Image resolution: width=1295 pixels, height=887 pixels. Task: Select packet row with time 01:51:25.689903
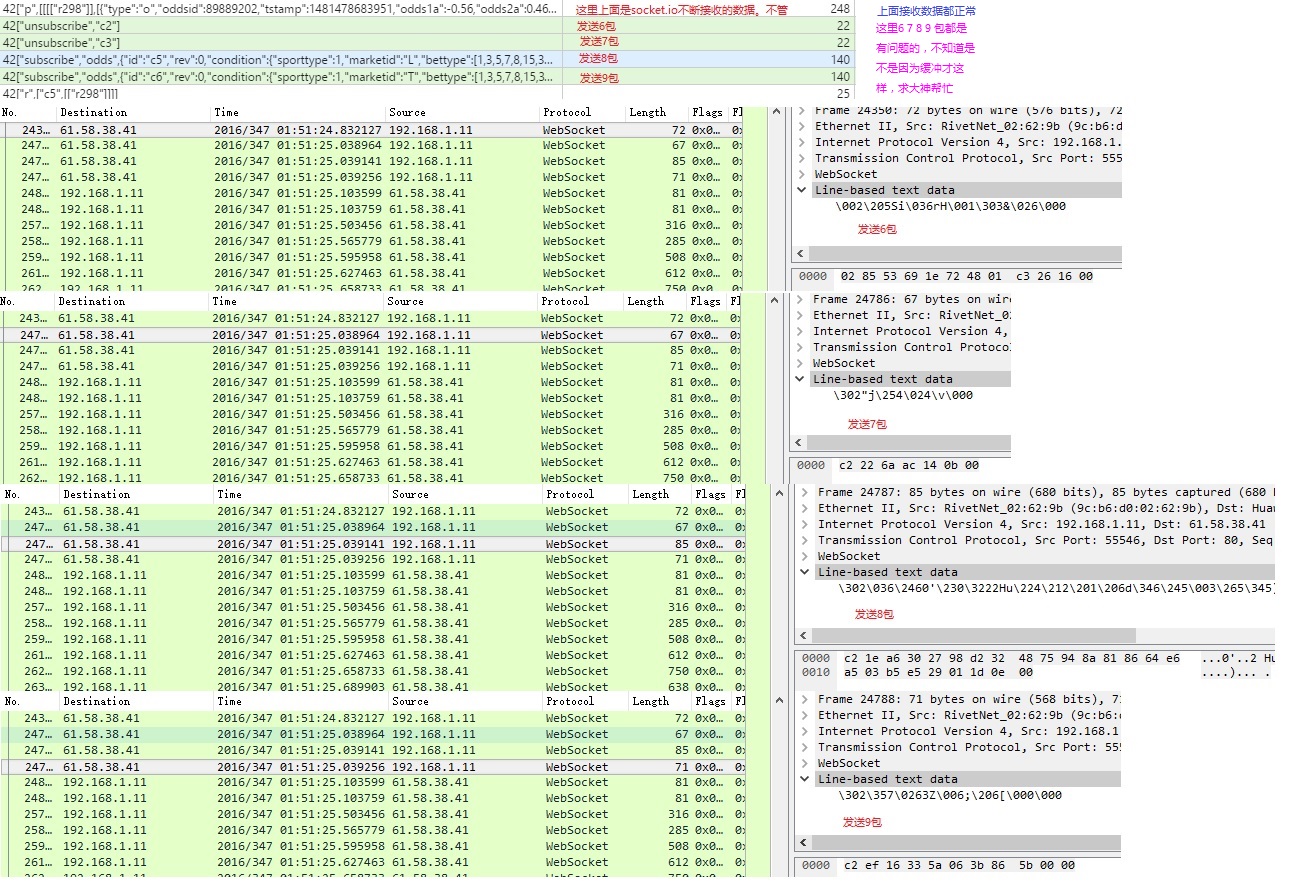(372, 687)
